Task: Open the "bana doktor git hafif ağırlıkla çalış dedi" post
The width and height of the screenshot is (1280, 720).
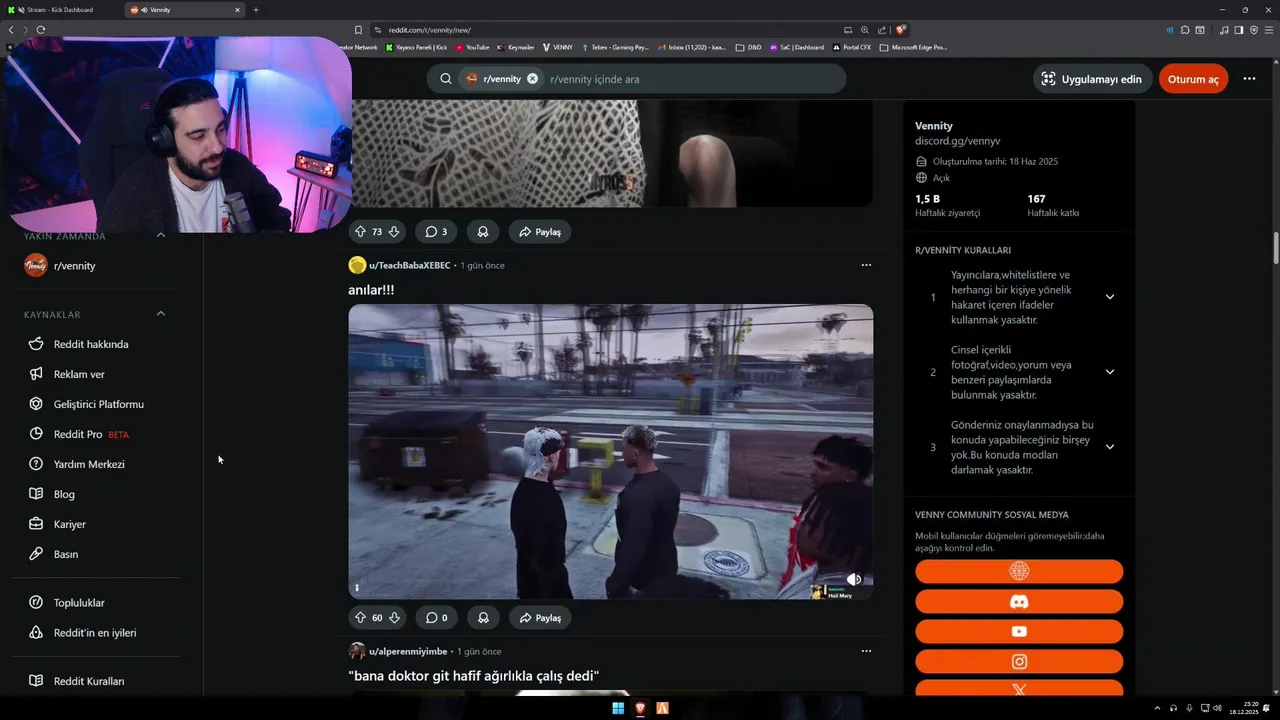Action: click(x=473, y=676)
